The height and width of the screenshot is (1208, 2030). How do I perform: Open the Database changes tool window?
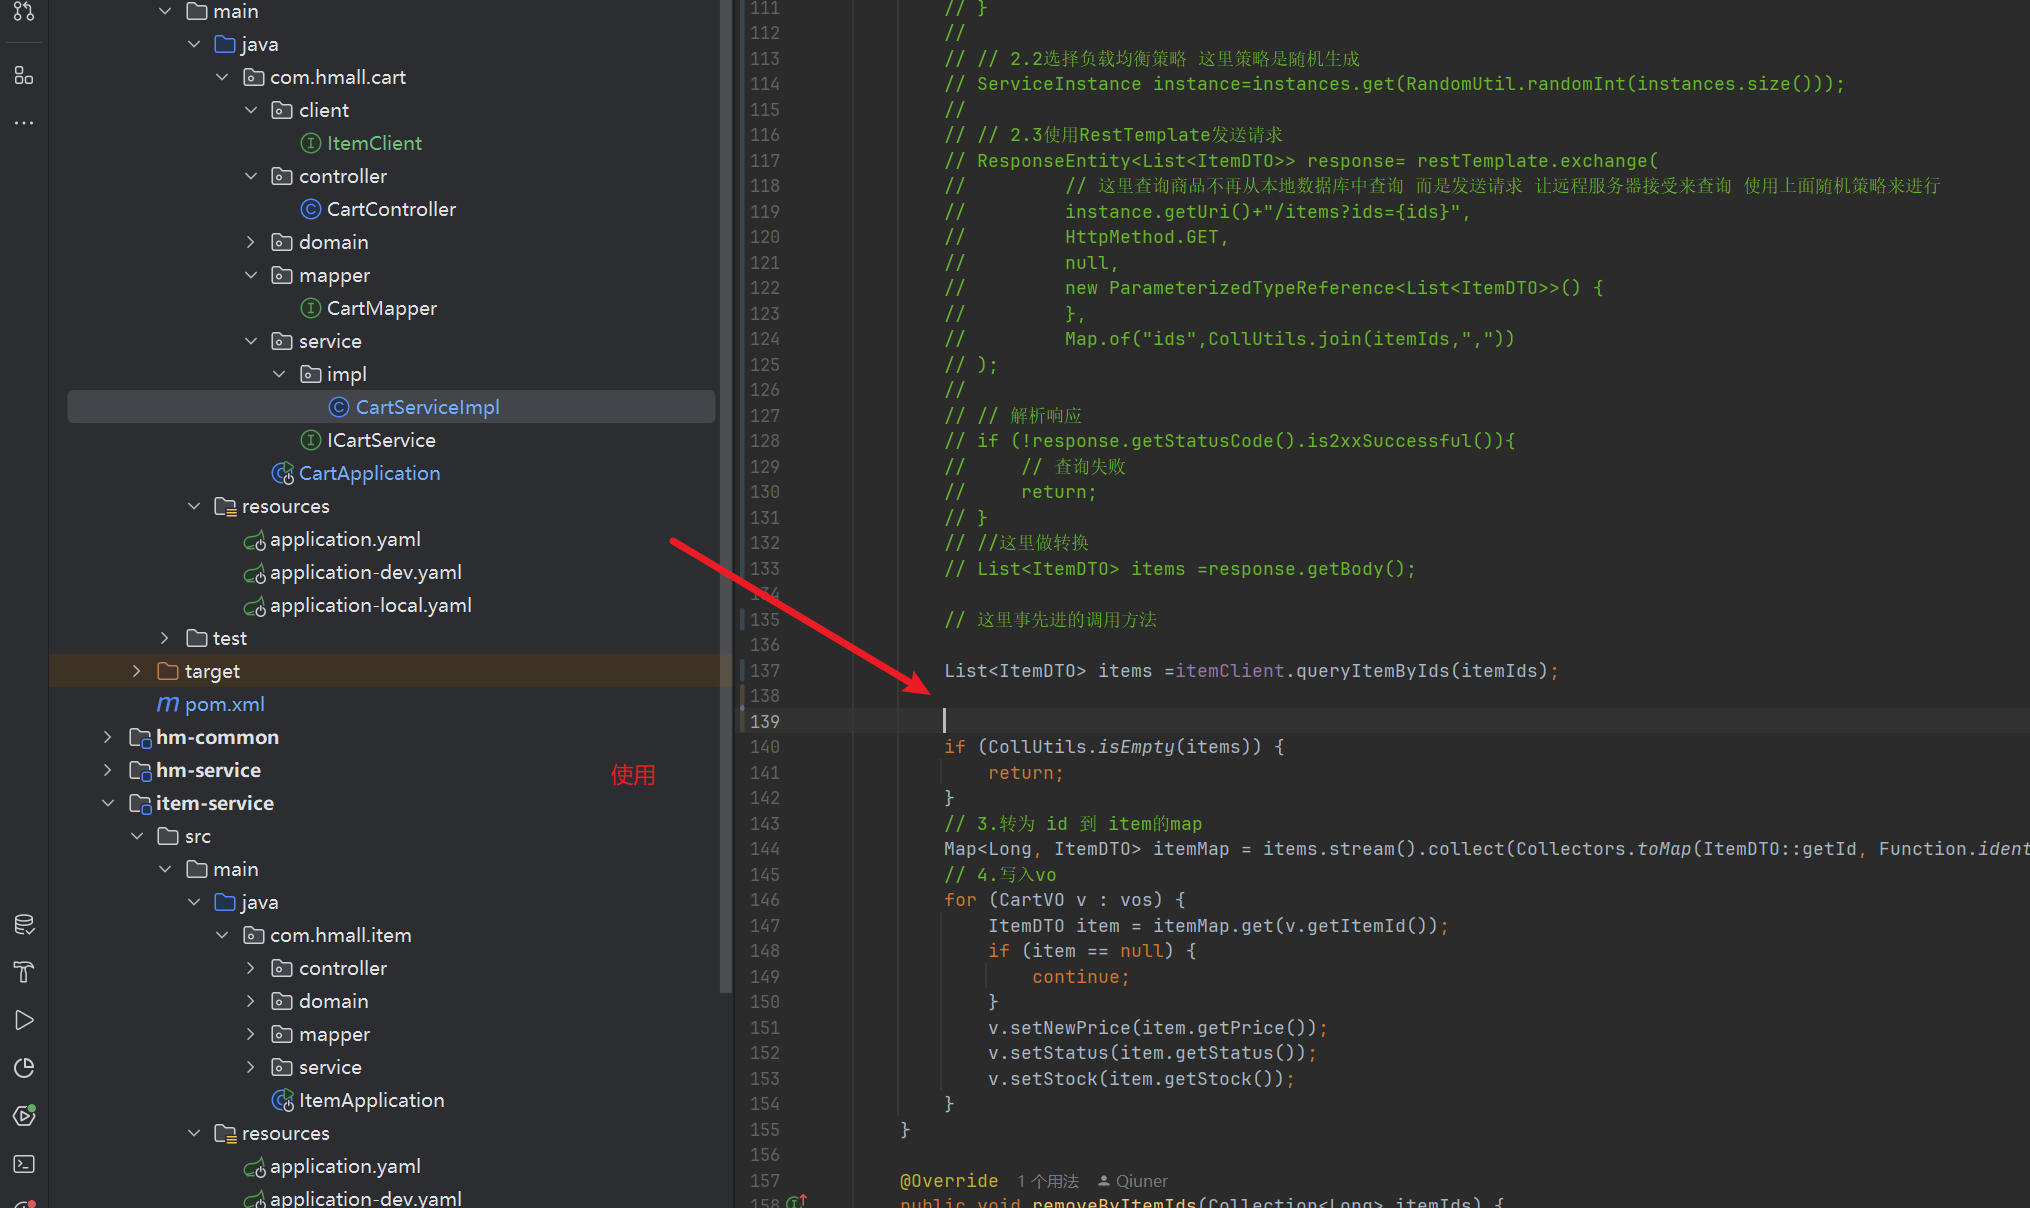pos(24,924)
